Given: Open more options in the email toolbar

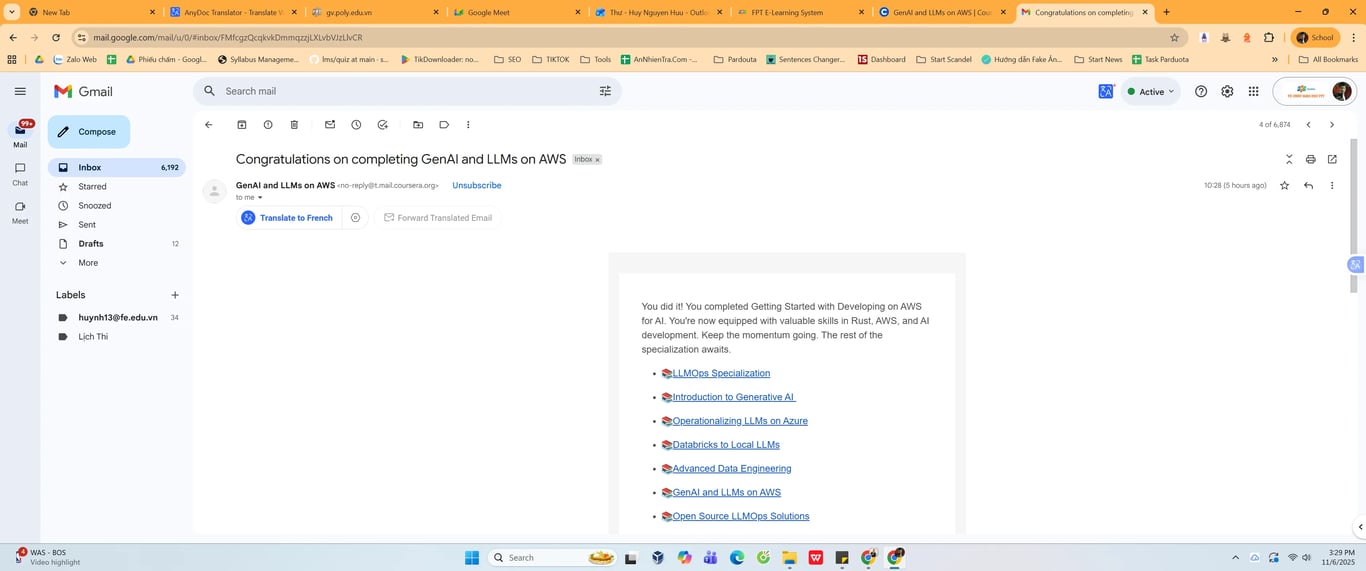Looking at the screenshot, I should (x=468, y=125).
